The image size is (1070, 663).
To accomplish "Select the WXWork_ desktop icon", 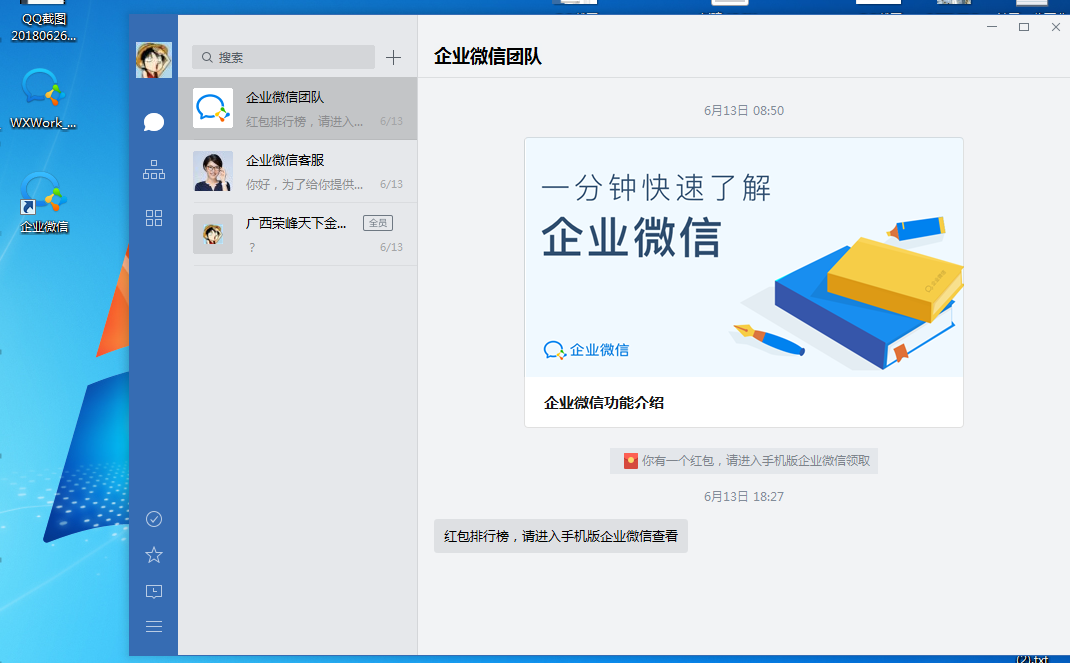I will click(43, 99).
